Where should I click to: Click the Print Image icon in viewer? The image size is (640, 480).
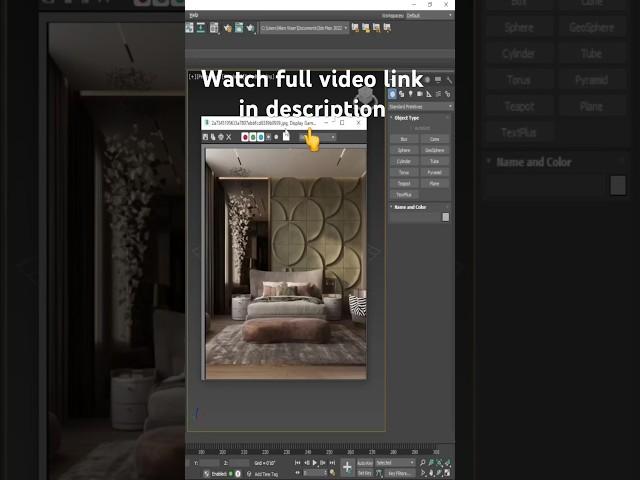pyautogui.click(x=221, y=137)
